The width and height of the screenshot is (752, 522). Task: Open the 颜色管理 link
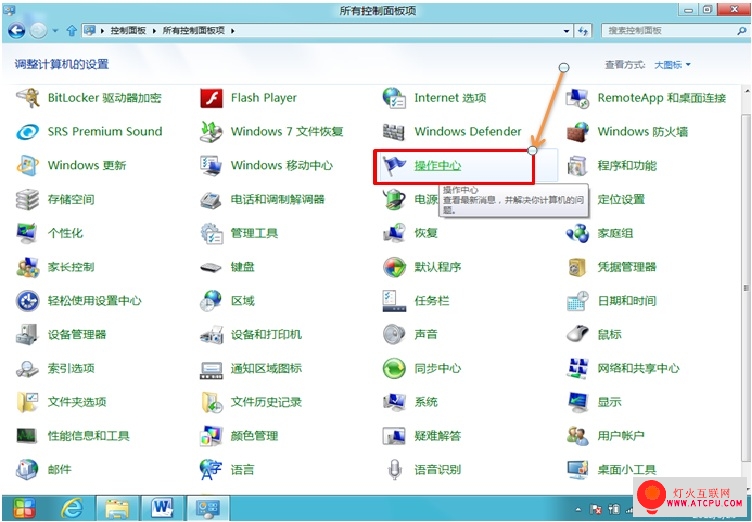[x=254, y=436]
